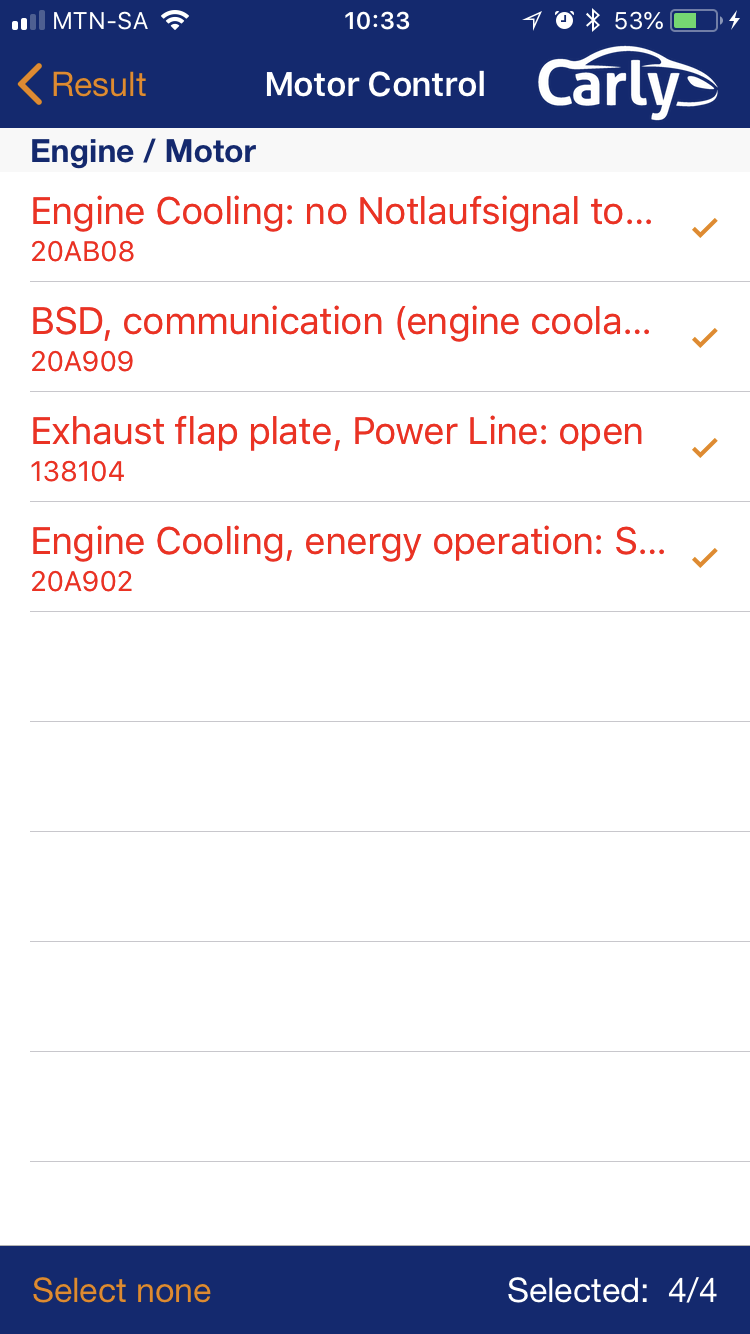Tap the location arrow status icon
750x1334 pixels.
coord(533,20)
